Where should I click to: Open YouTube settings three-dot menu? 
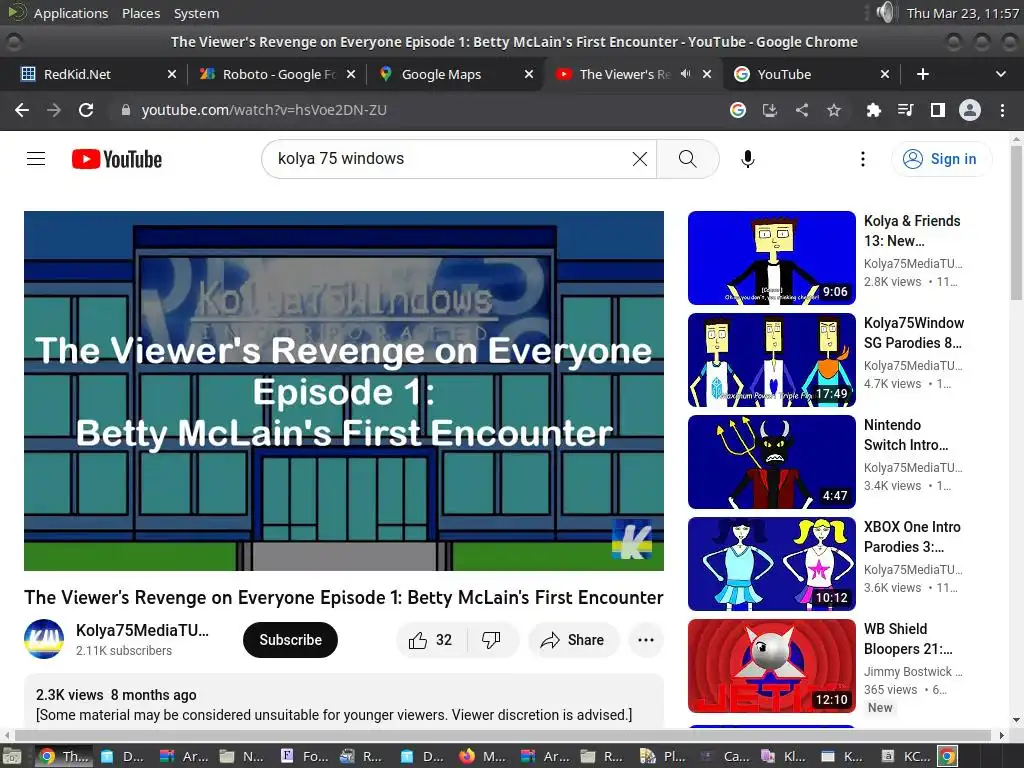[863, 159]
